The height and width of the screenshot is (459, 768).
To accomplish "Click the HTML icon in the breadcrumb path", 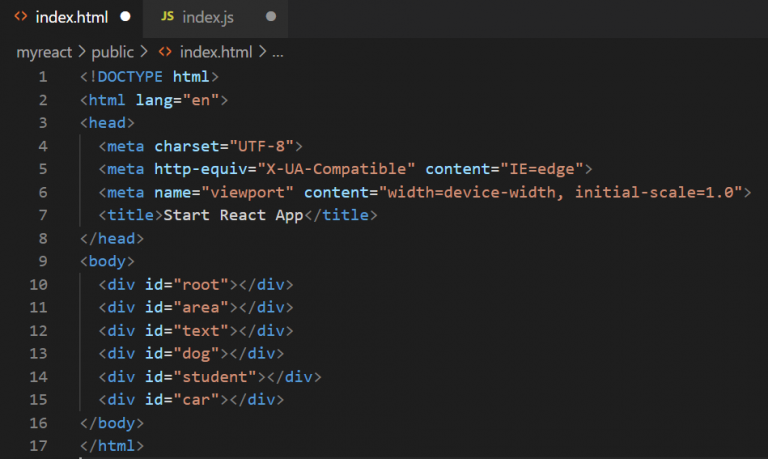I will 166,51.
